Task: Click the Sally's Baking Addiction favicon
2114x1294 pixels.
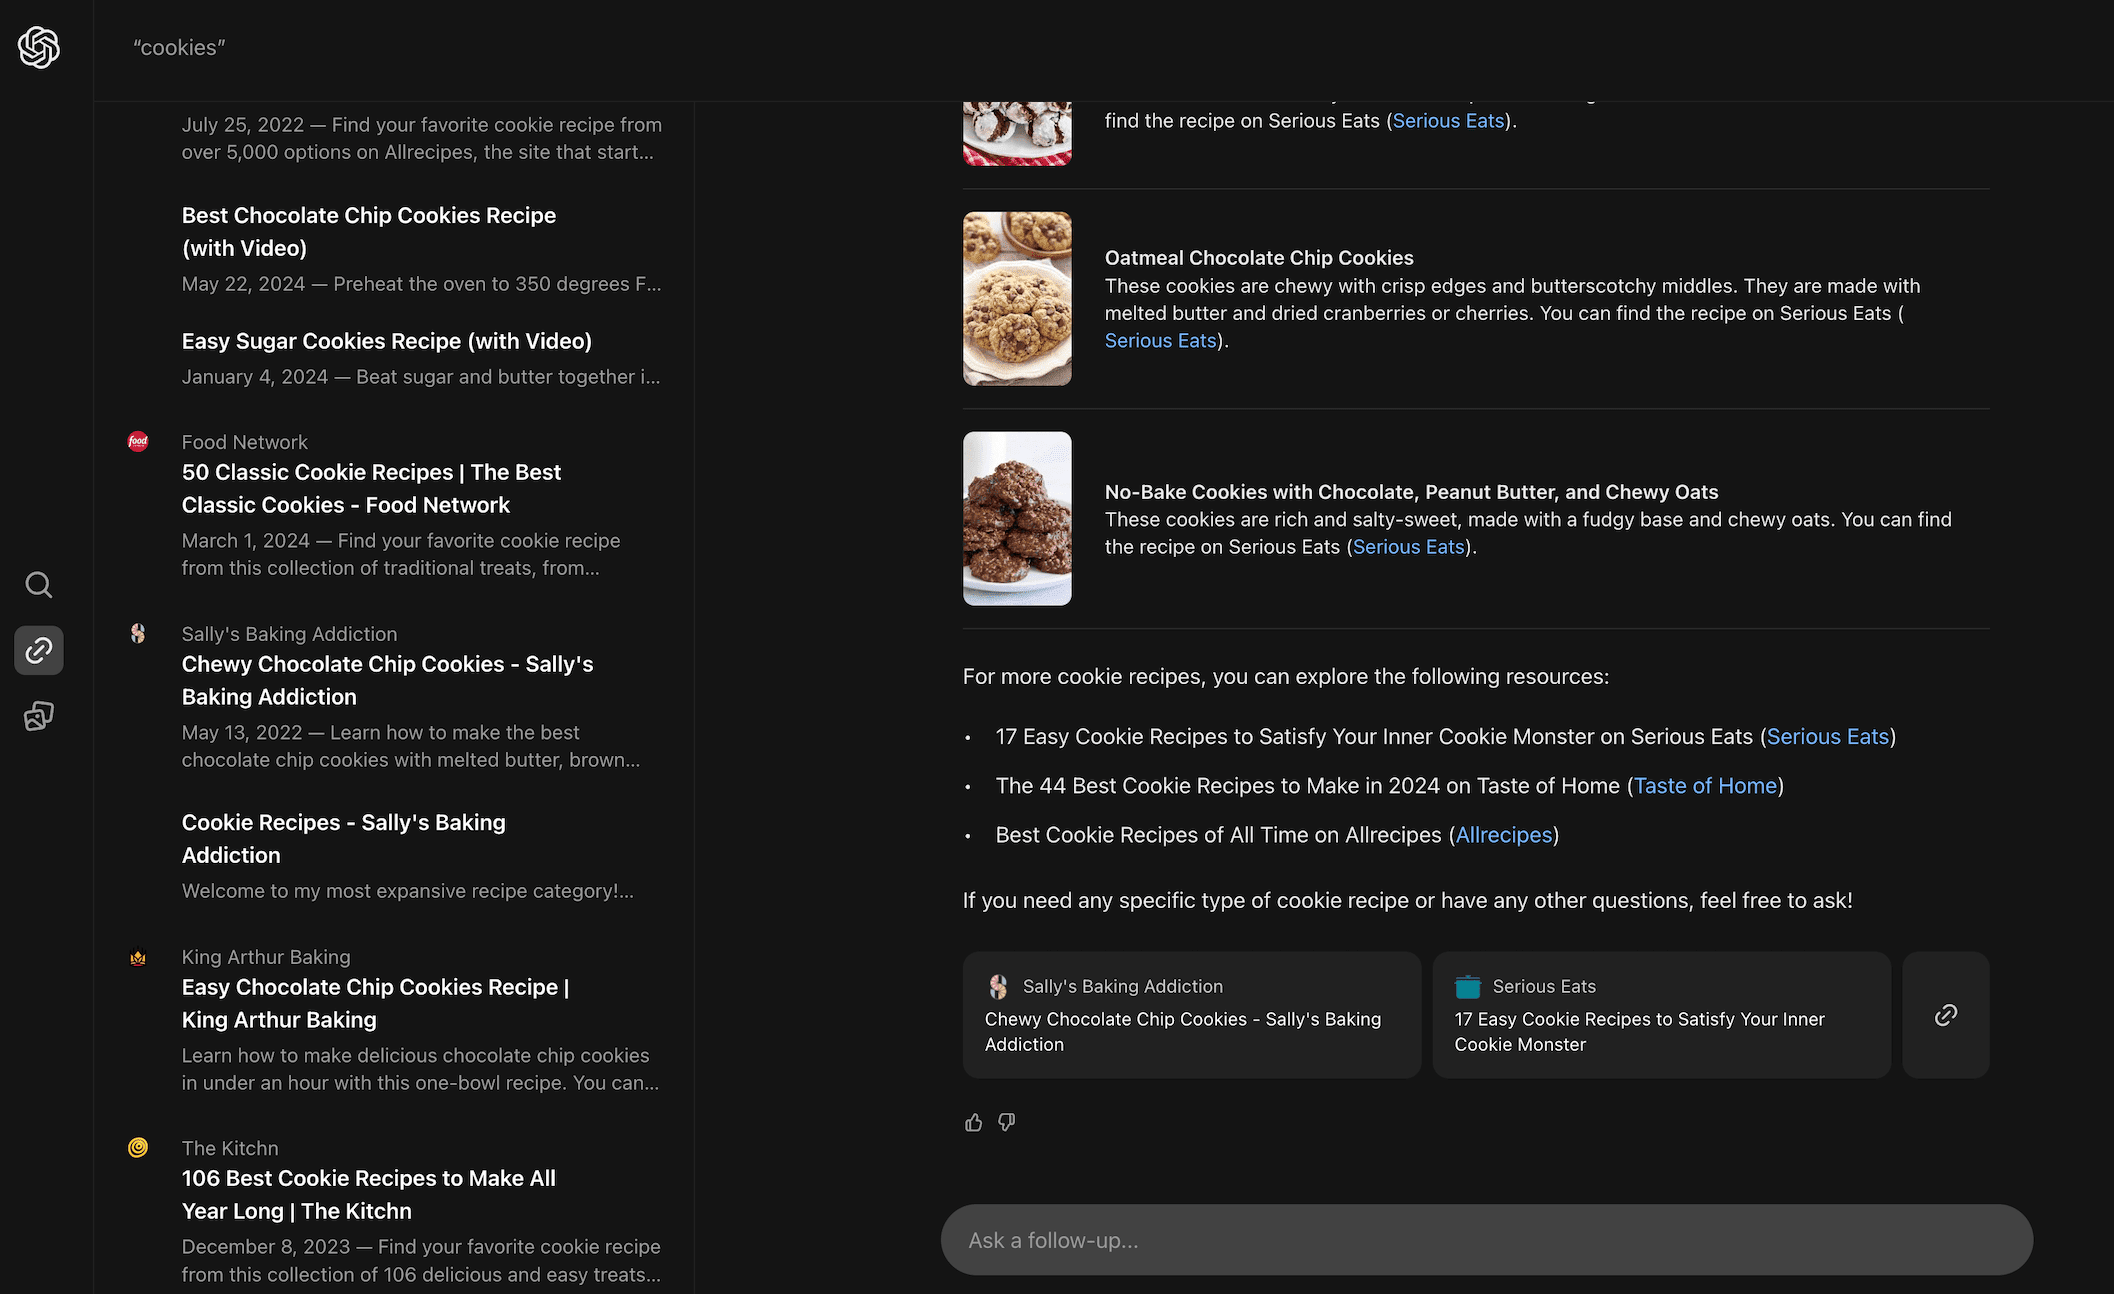Action: point(137,633)
